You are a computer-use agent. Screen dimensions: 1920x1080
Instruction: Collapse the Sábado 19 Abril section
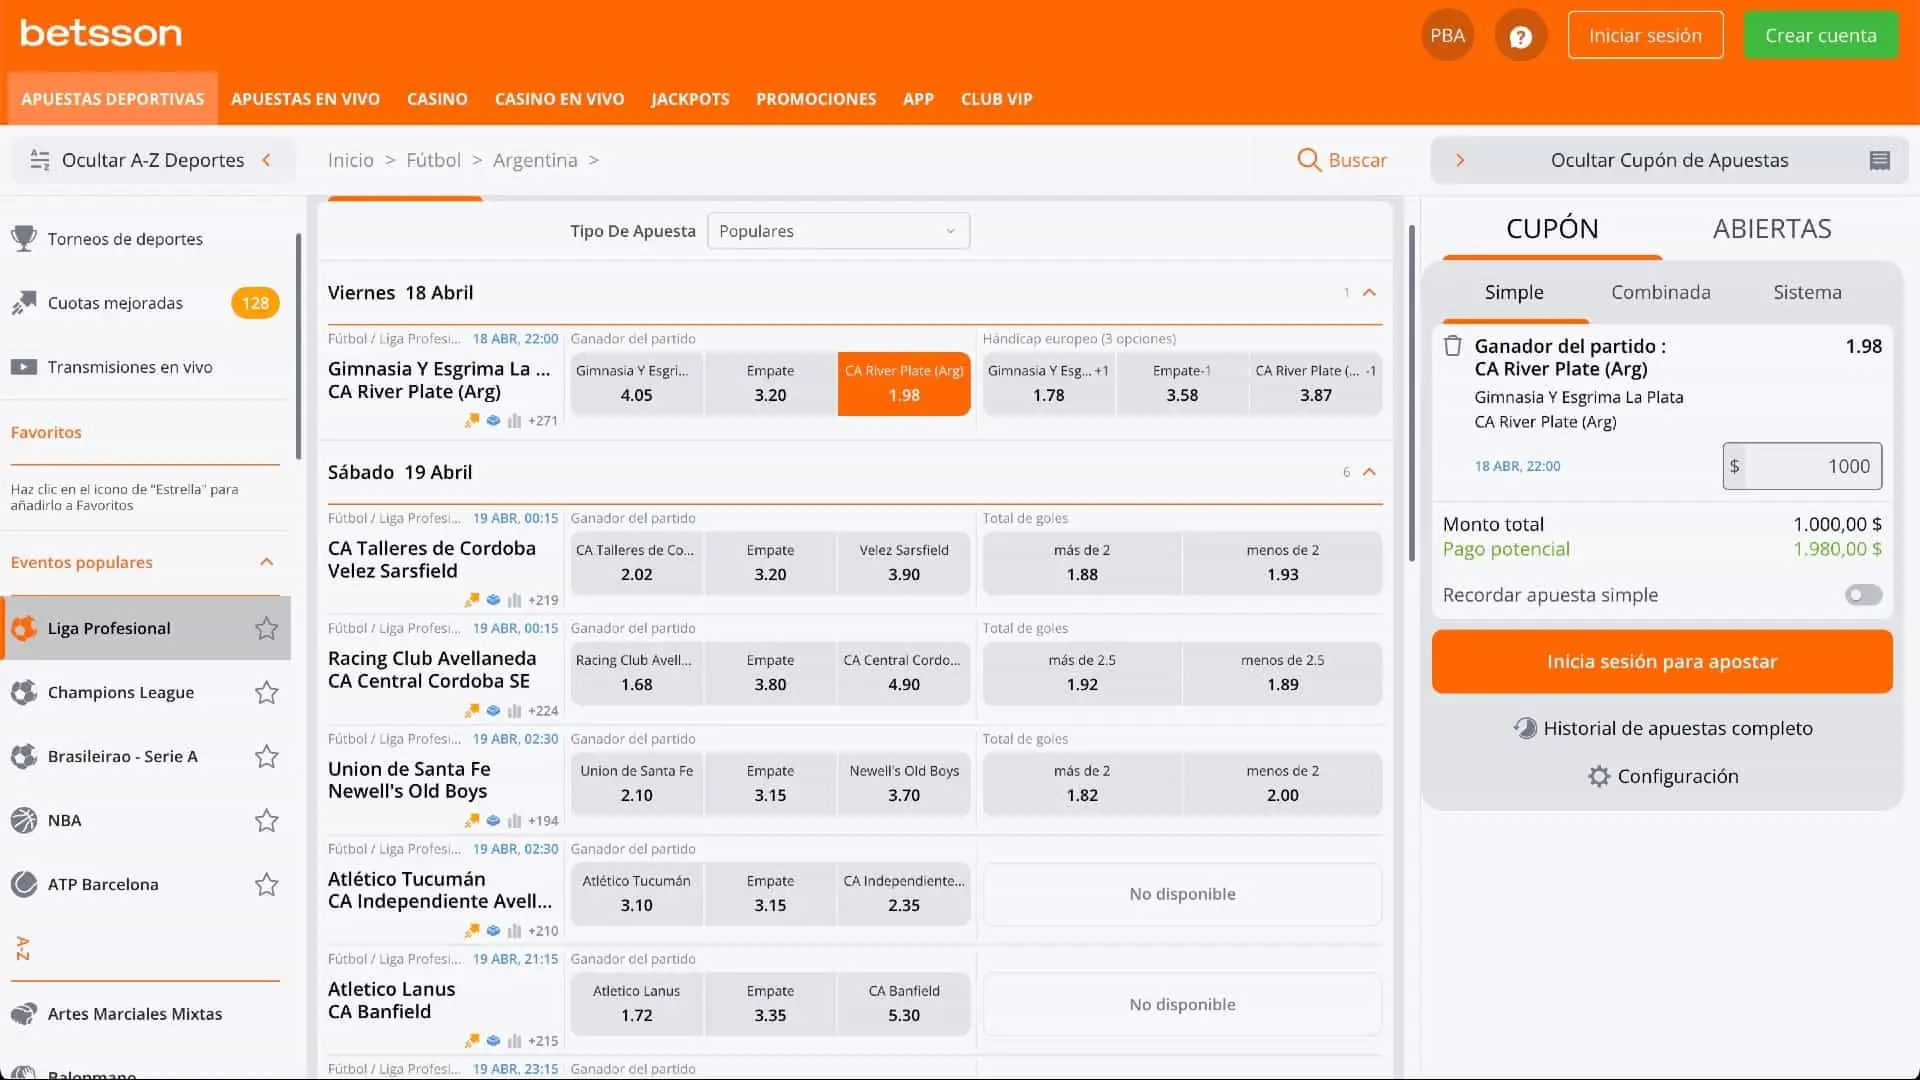tap(1369, 472)
